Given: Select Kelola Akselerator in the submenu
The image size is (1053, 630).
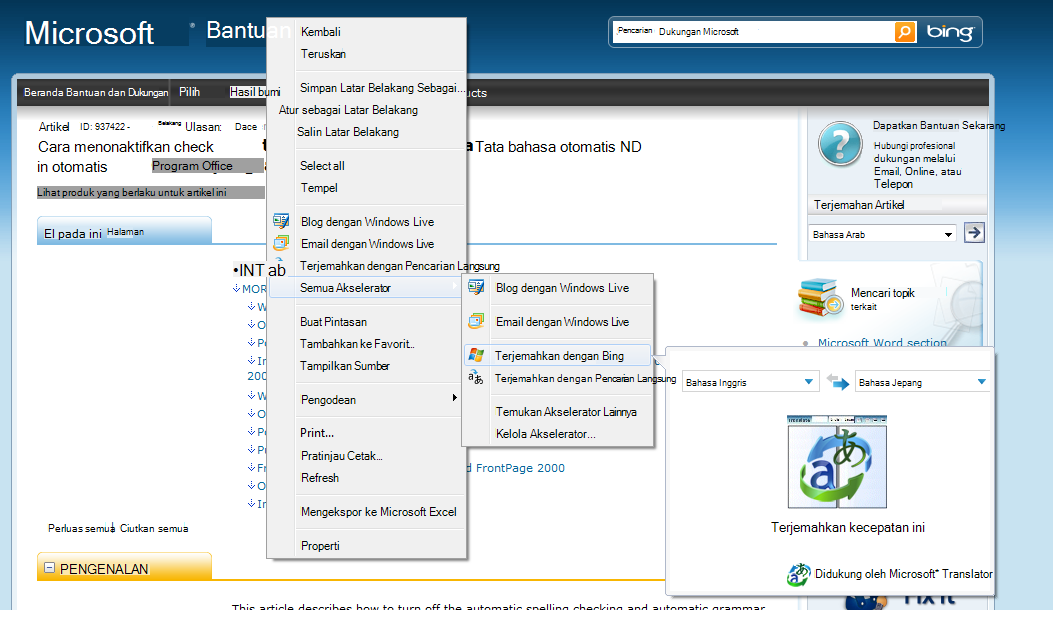Looking at the screenshot, I should coord(545,434).
